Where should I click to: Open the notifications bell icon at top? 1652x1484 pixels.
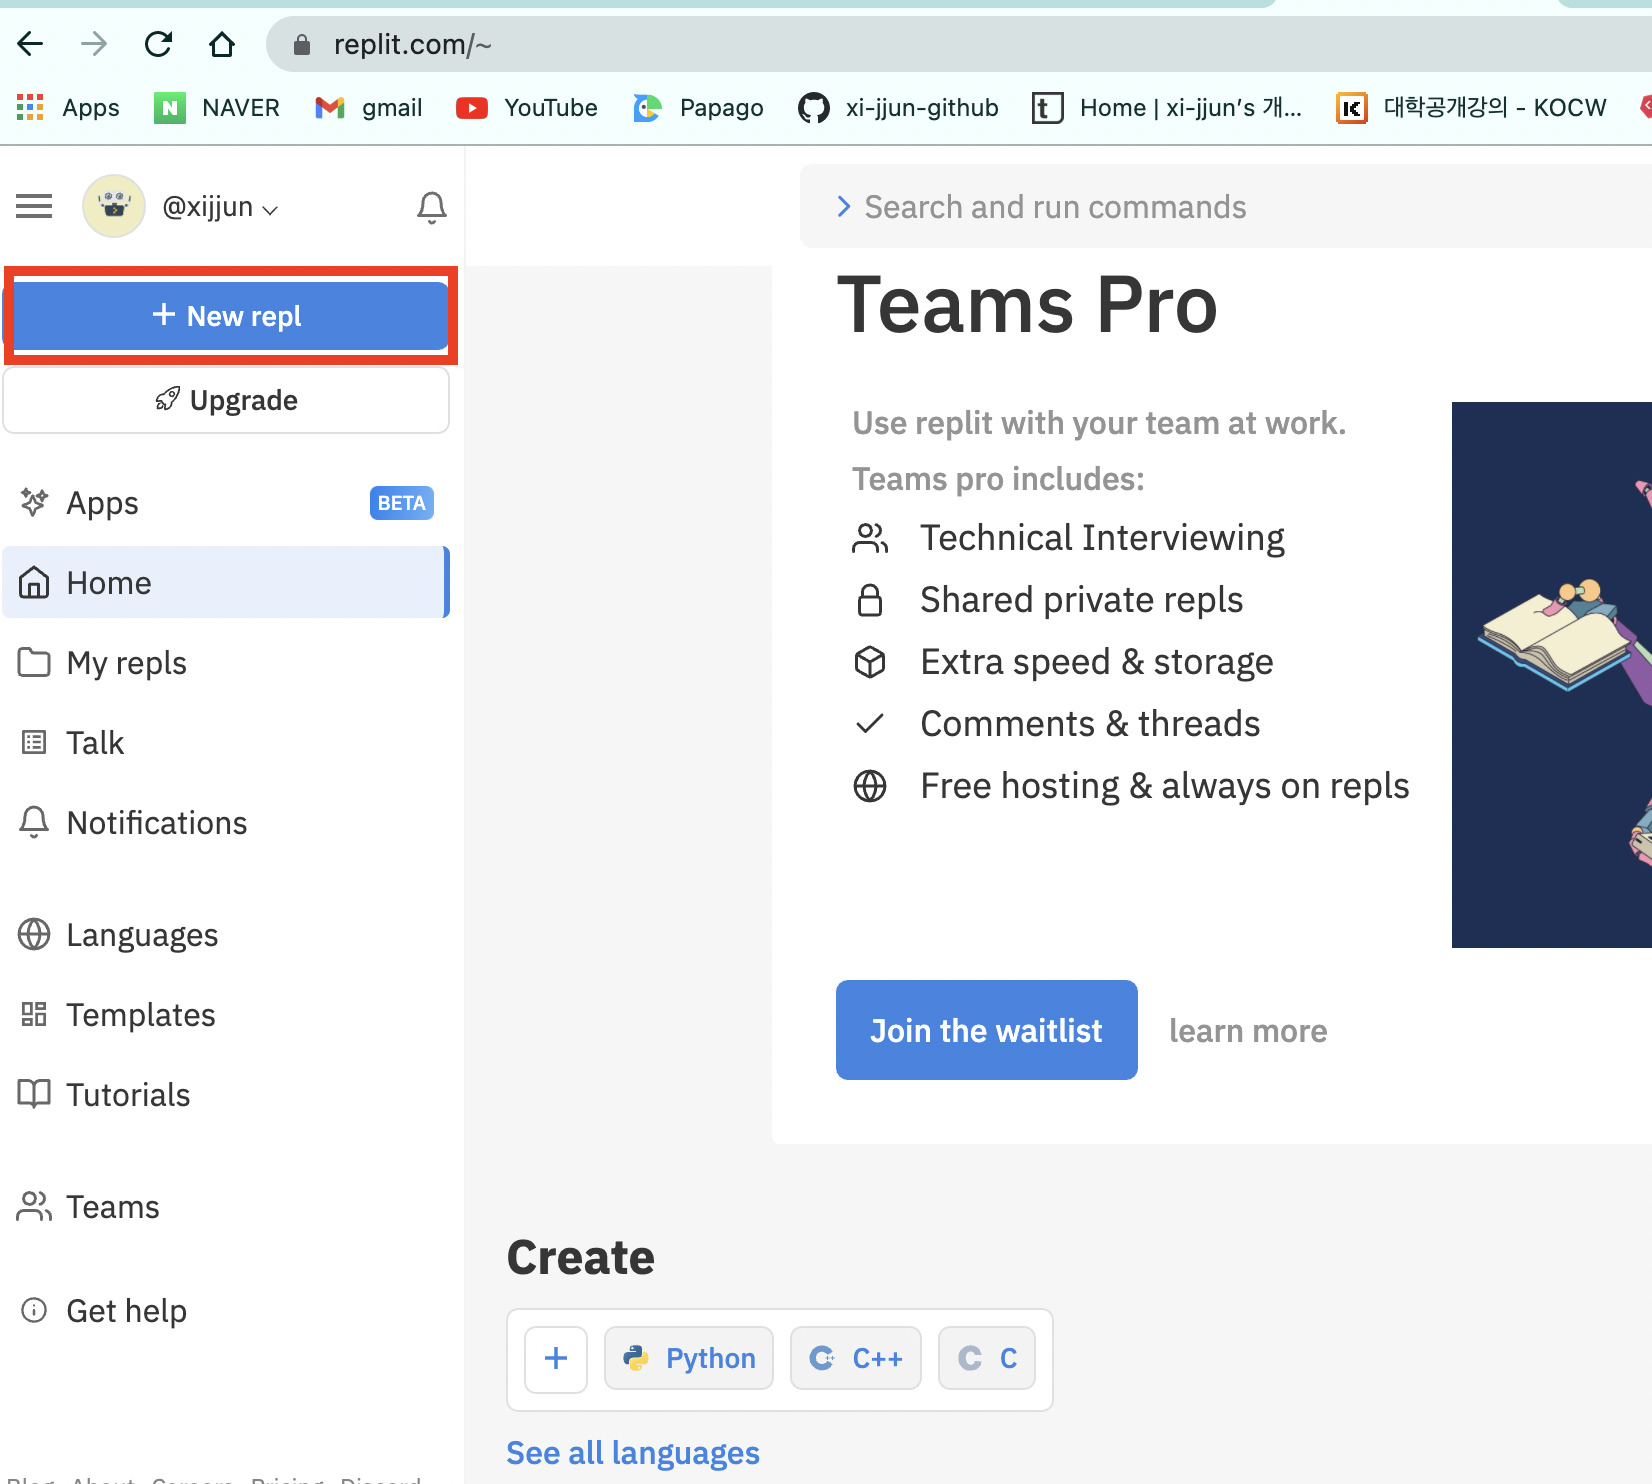[x=431, y=207]
